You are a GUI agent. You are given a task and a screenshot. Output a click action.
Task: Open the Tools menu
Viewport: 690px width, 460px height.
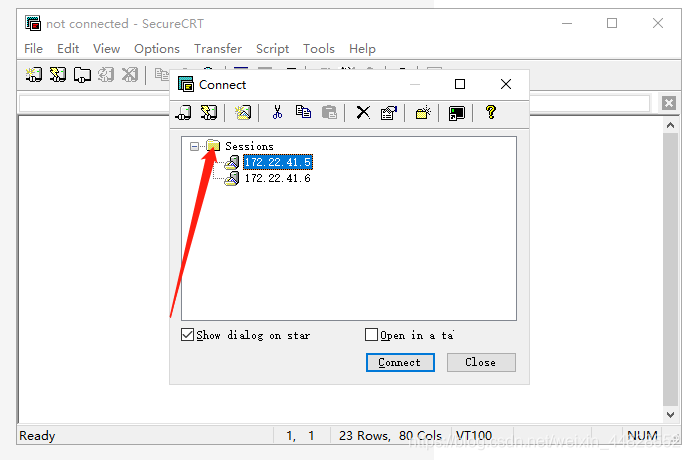[x=319, y=48]
